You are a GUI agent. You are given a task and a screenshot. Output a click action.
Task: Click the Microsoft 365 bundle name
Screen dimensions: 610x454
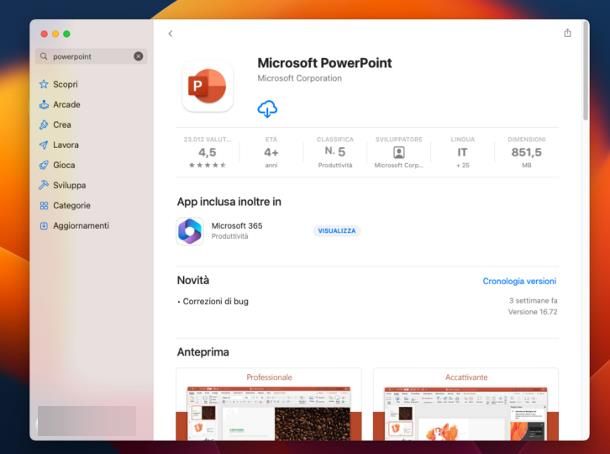point(237,226)
